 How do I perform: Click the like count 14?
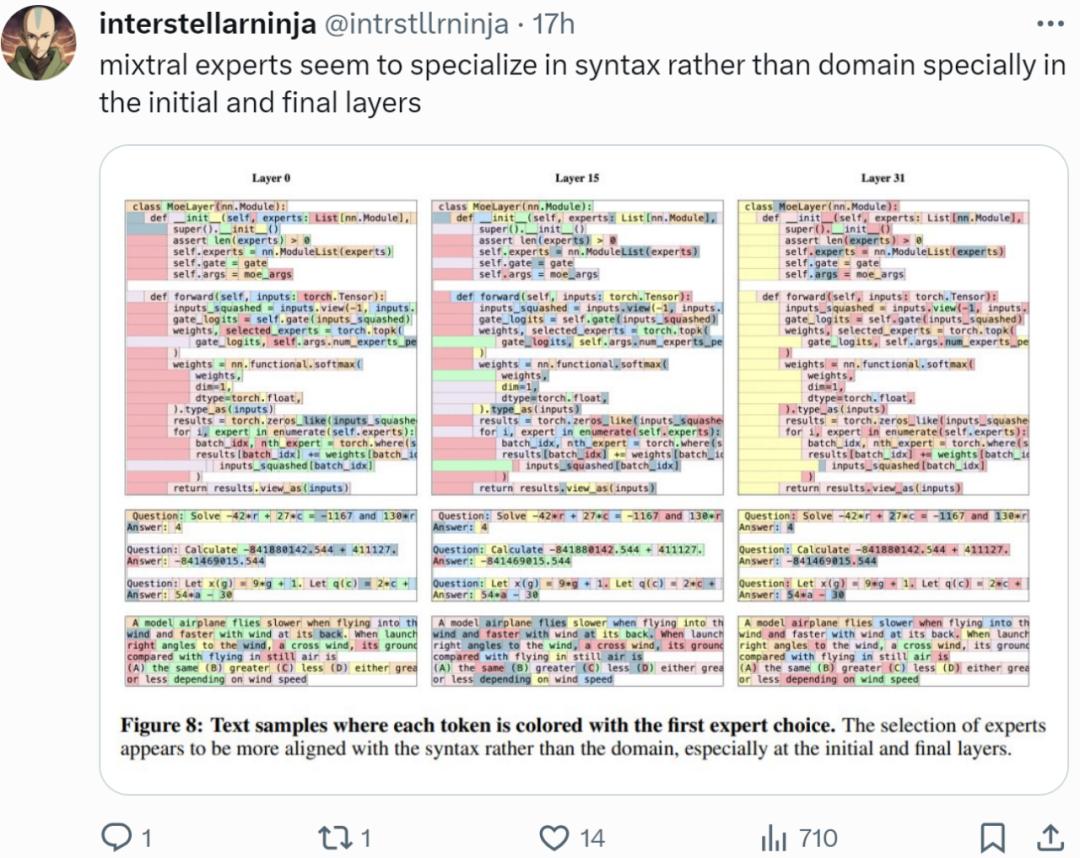click(592, 837)
